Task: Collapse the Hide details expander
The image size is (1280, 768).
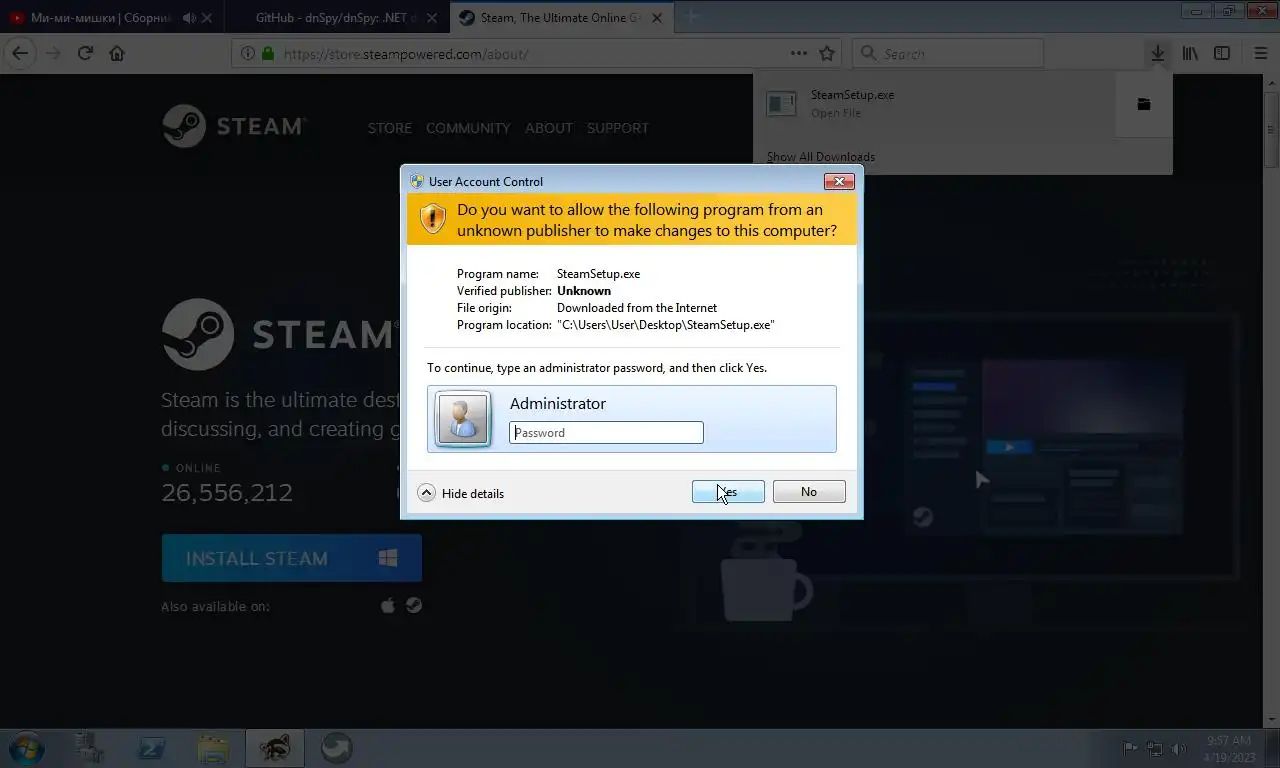Action: coord(461,493)
